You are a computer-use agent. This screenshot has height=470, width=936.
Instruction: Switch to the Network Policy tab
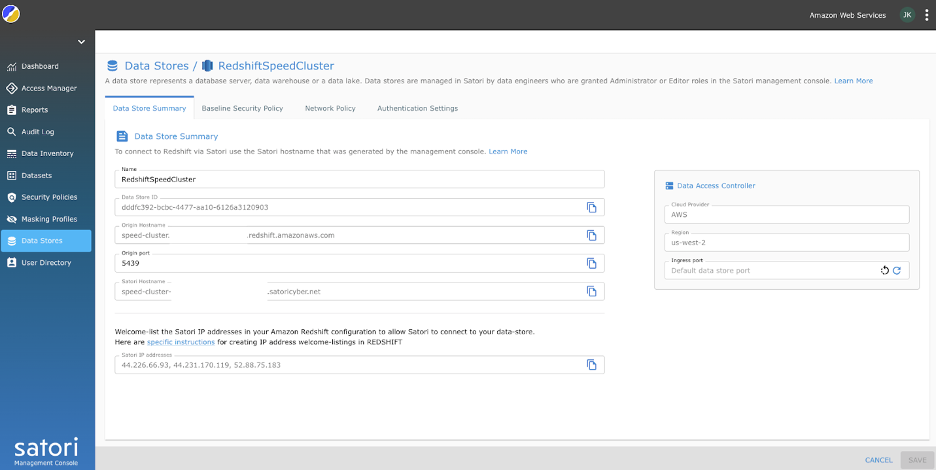[330, 108]
